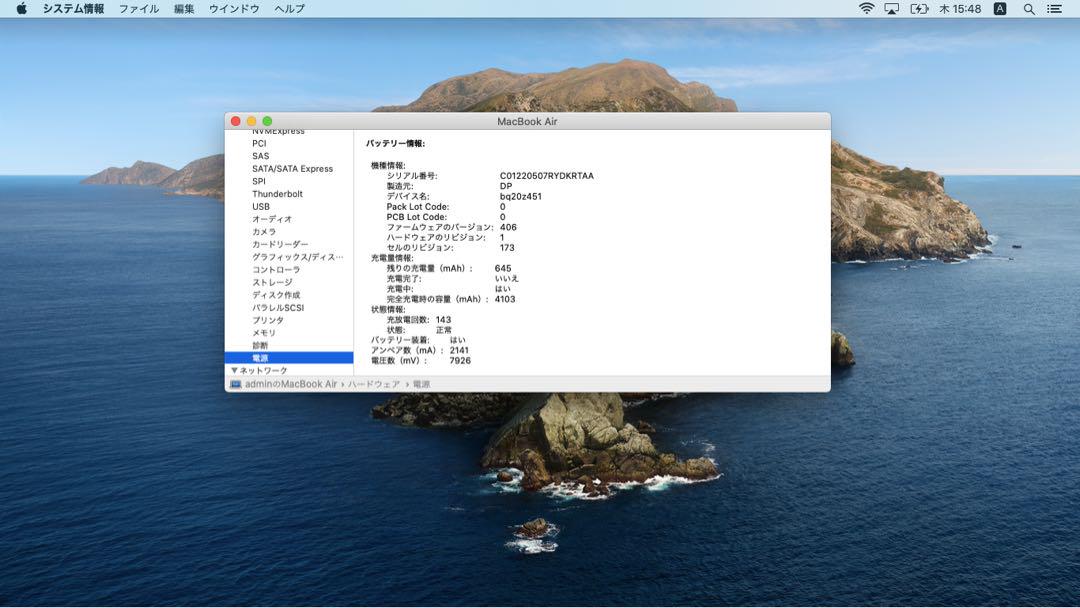
Task: Click adminのMacBook Air in path bar
Action: (291, 384)
